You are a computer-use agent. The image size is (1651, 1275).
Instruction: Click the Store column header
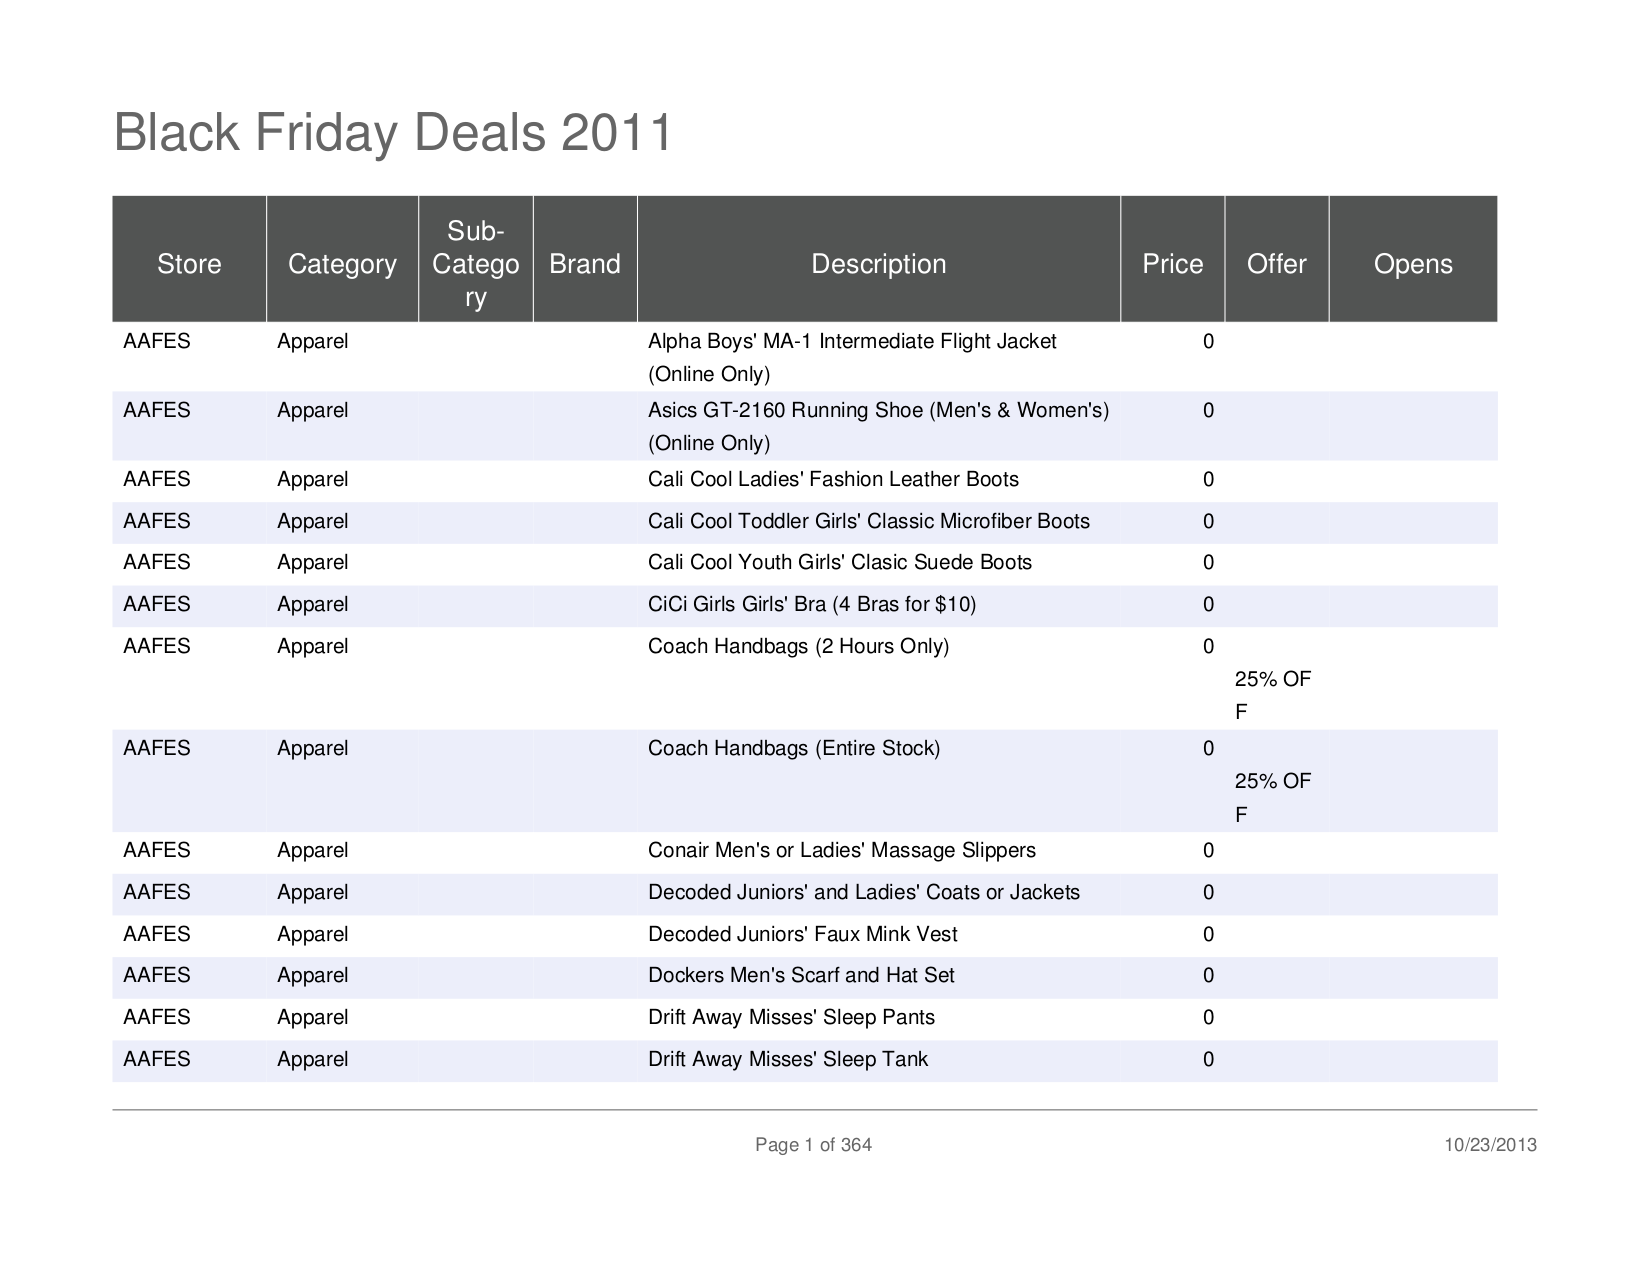coord(189,264)
